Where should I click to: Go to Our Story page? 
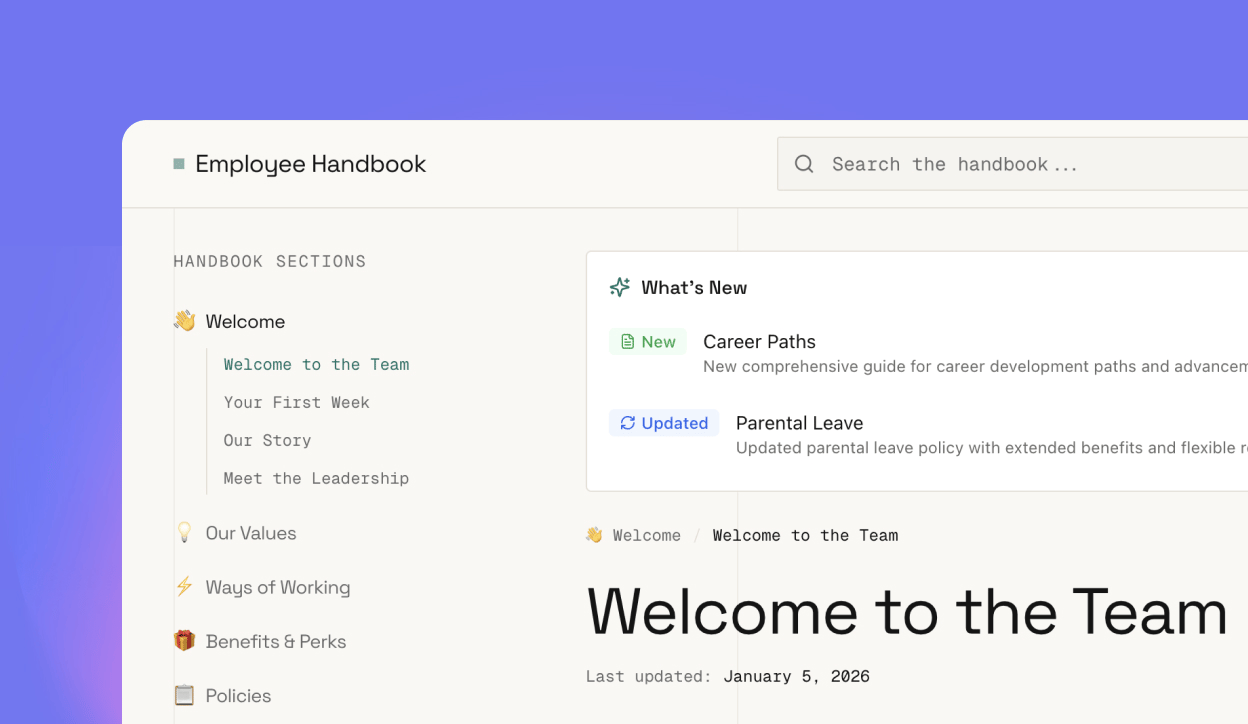tap(267, 440)
